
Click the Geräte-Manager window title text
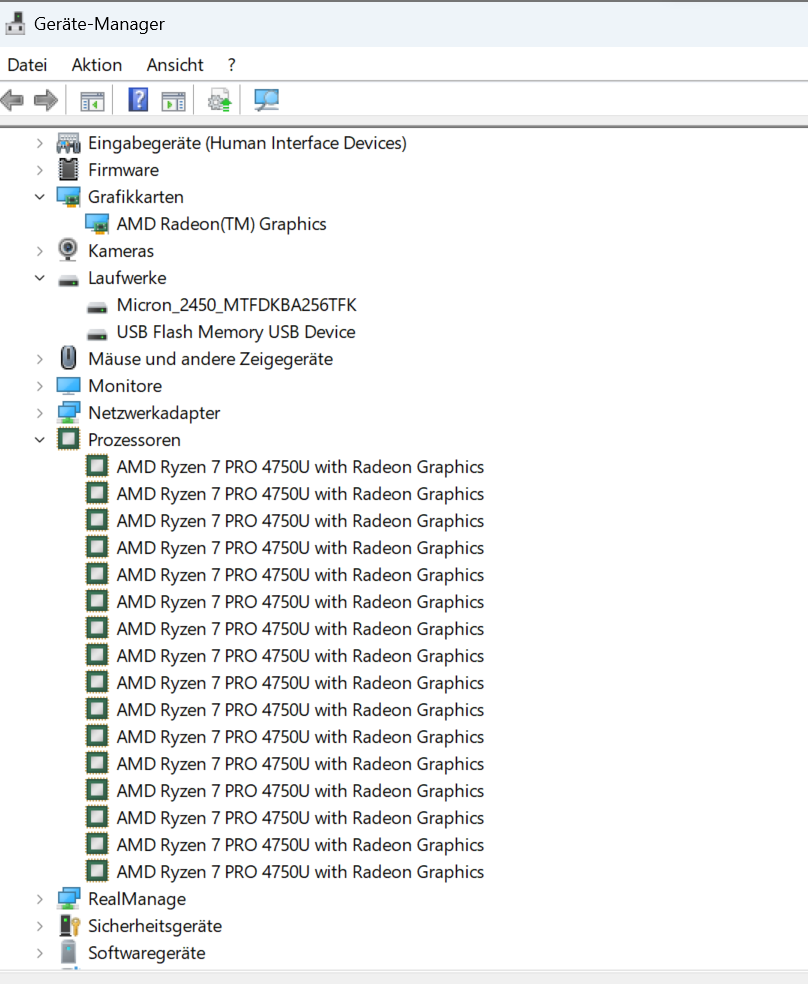pos(99,24)
